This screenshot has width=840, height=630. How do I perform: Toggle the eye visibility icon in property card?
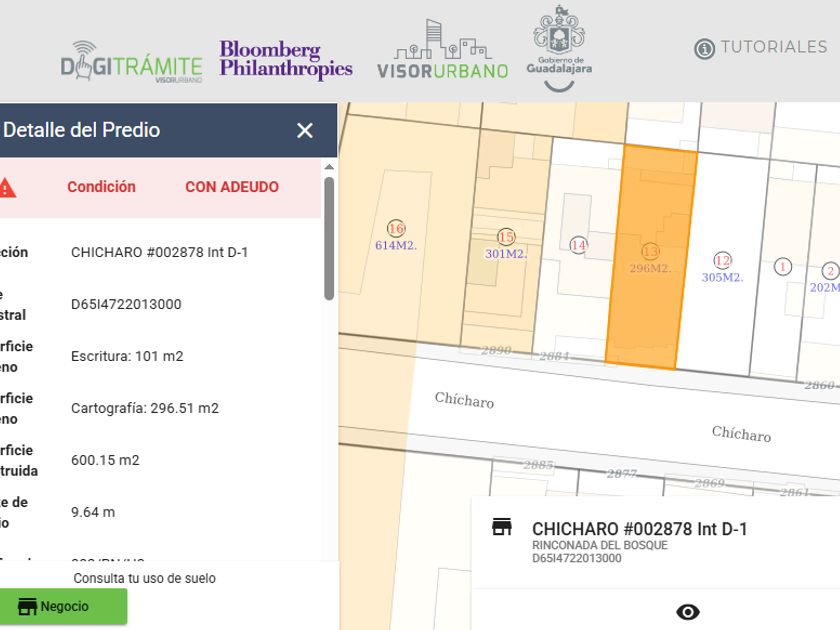[688, 612]
